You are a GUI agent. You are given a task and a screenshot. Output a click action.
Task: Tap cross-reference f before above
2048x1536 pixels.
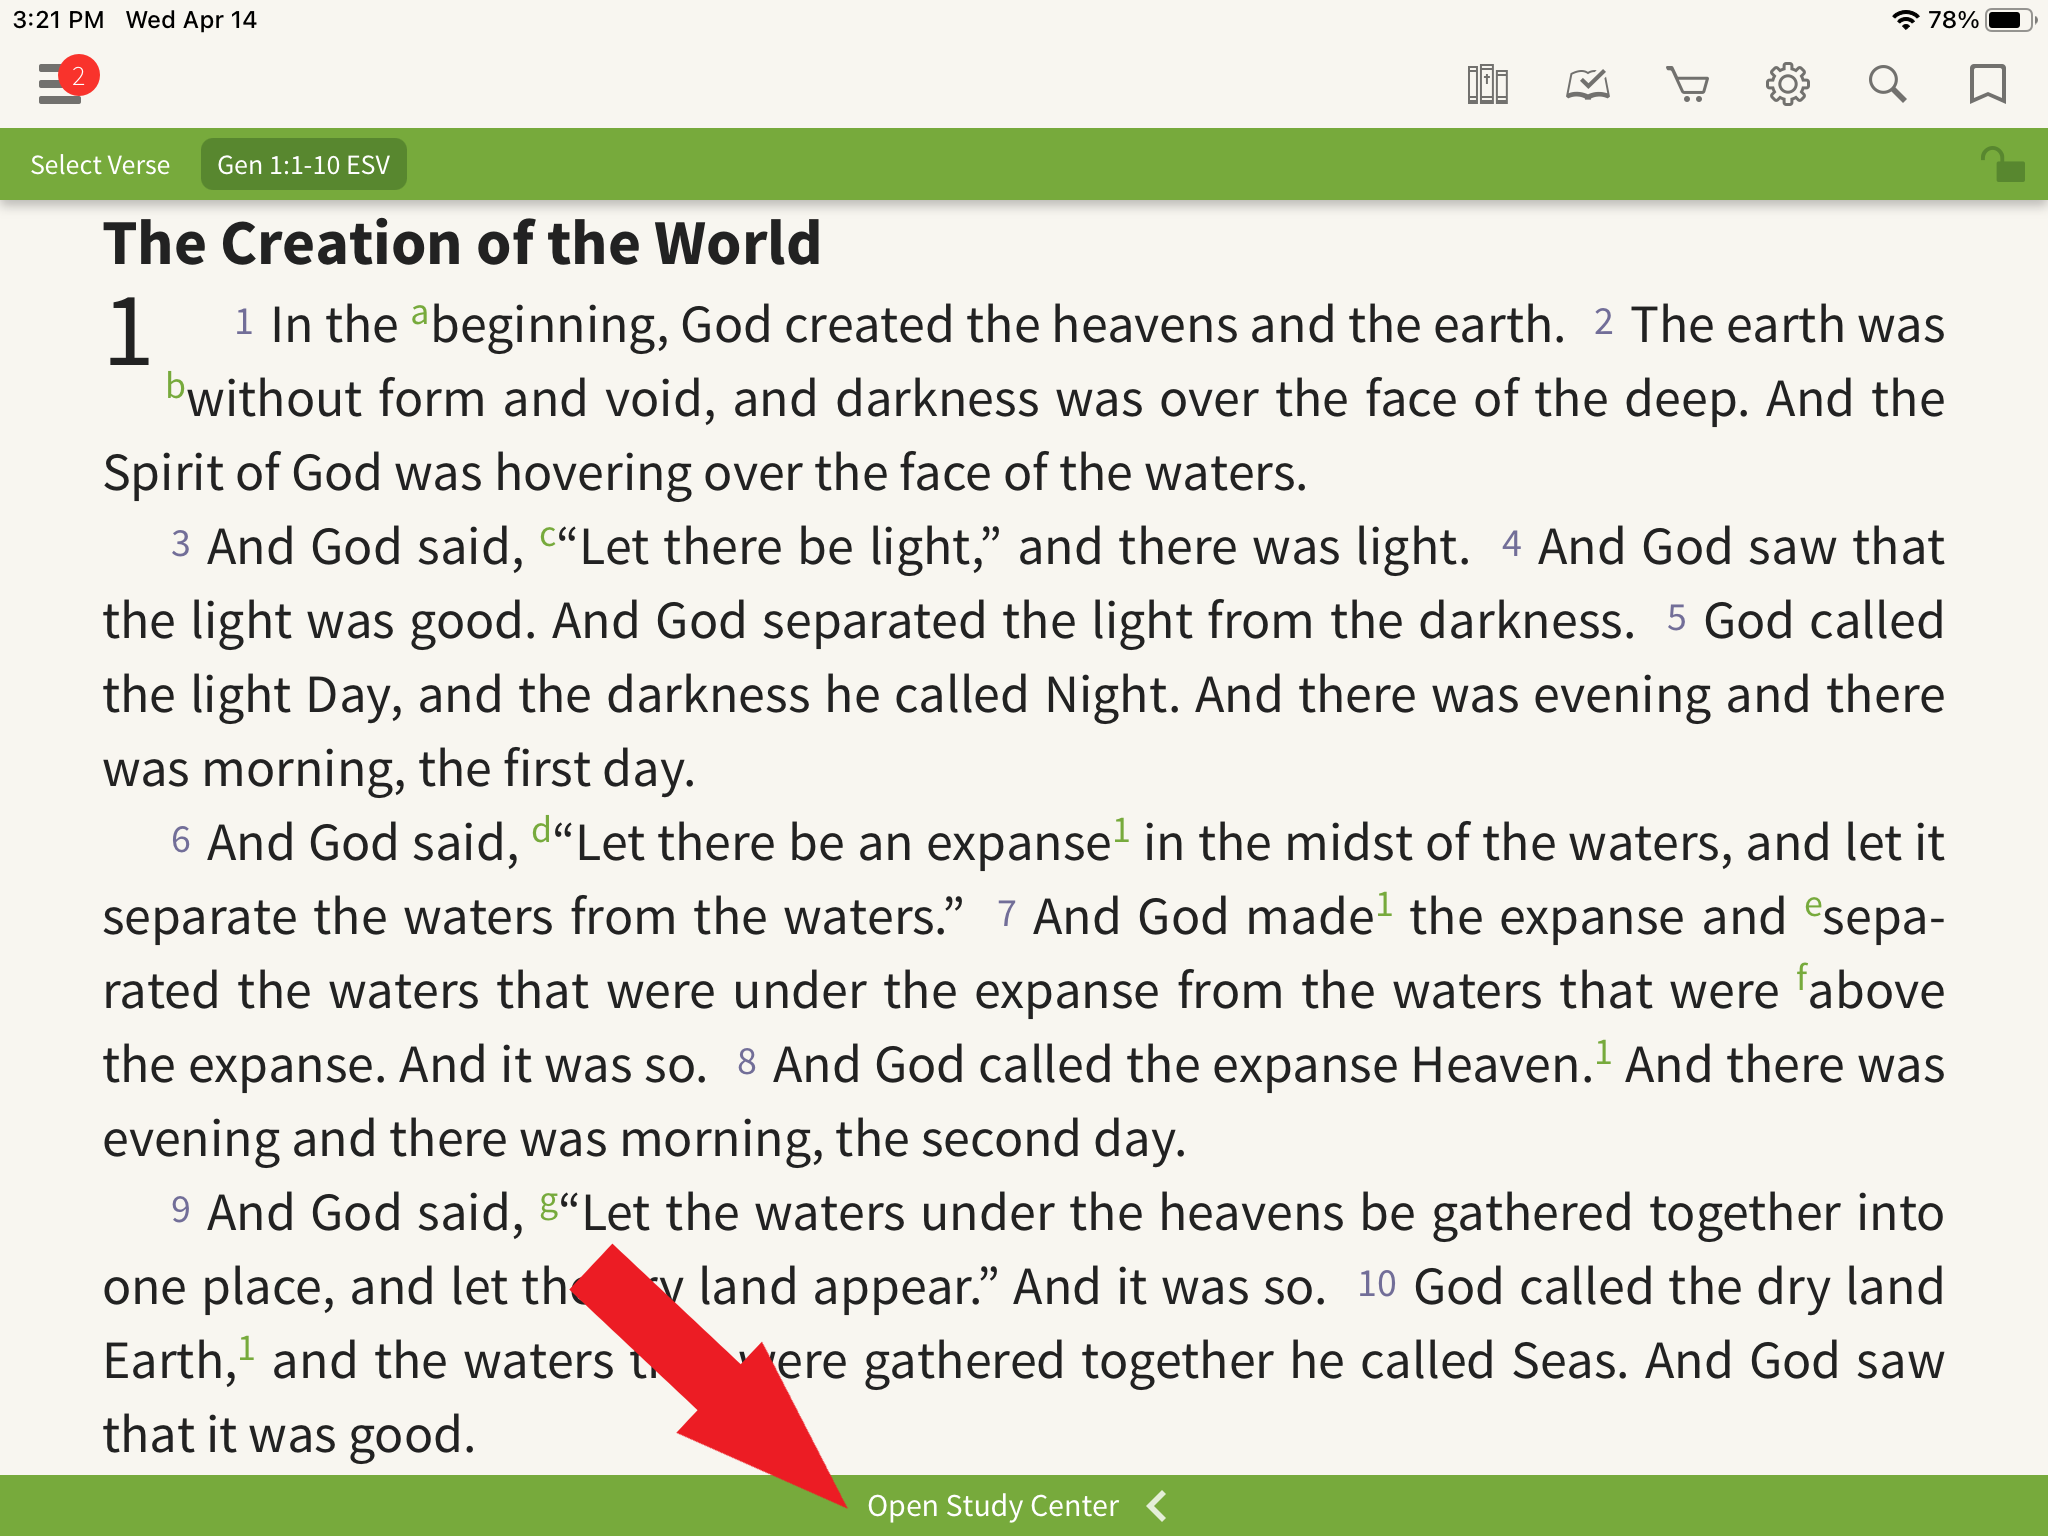(x=1802, y=976)
